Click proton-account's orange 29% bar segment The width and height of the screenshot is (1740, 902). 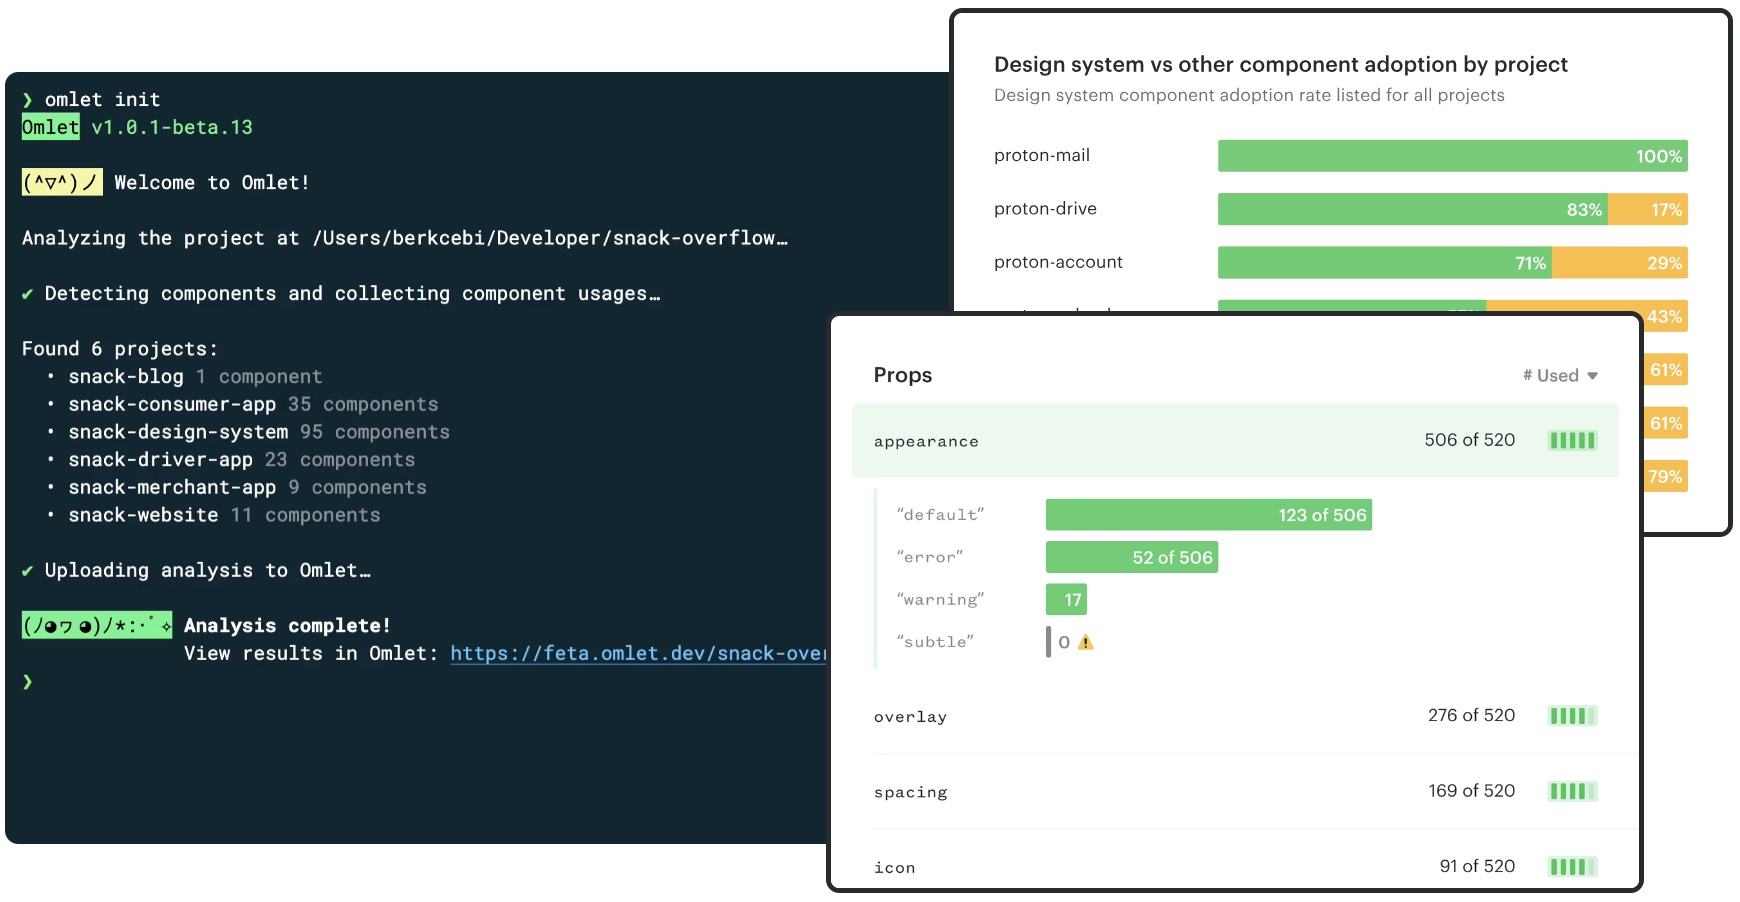pos(1619,263)
